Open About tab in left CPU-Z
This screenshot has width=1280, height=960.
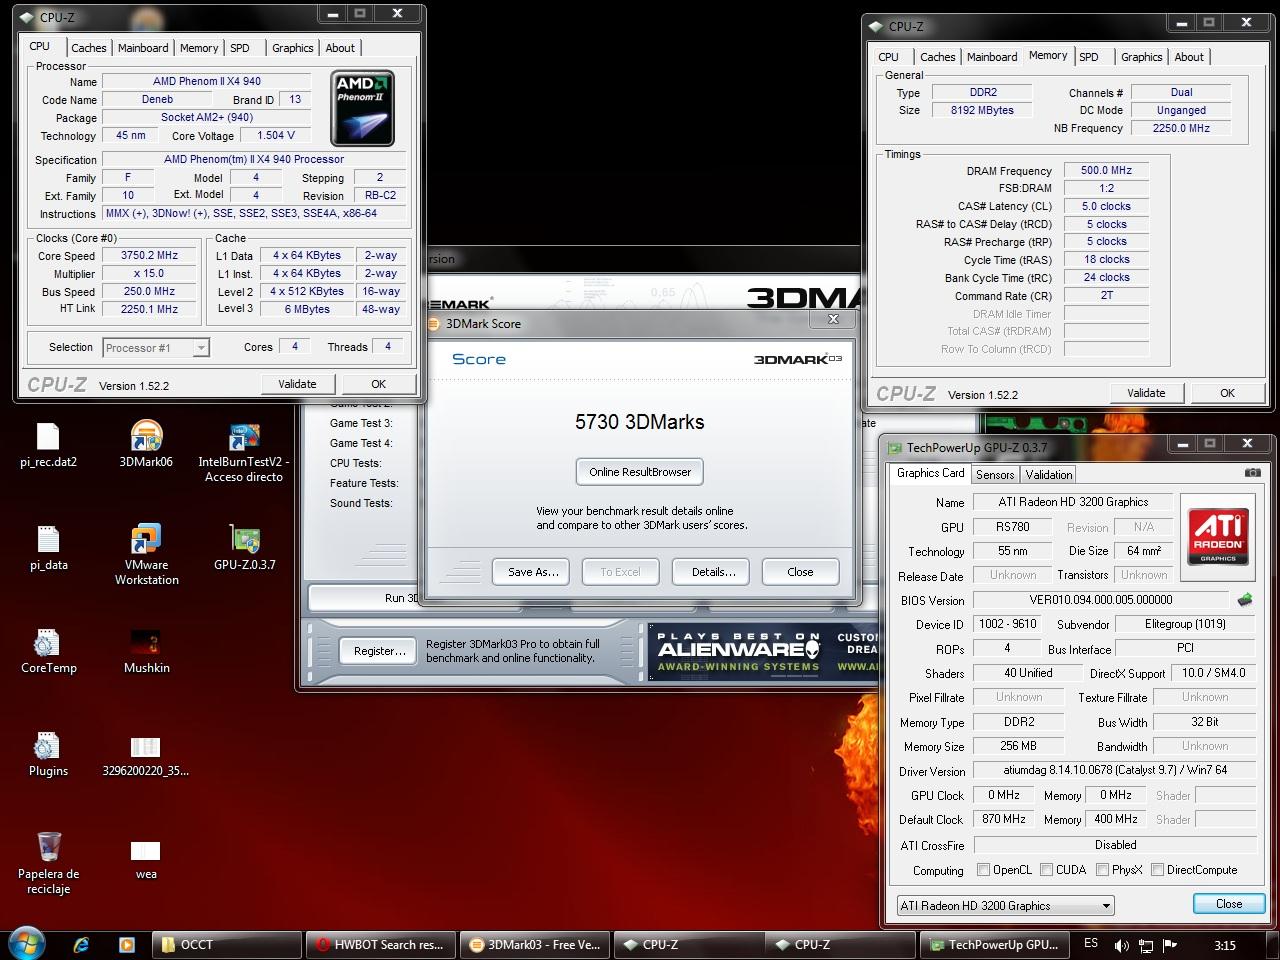[340, 48]
